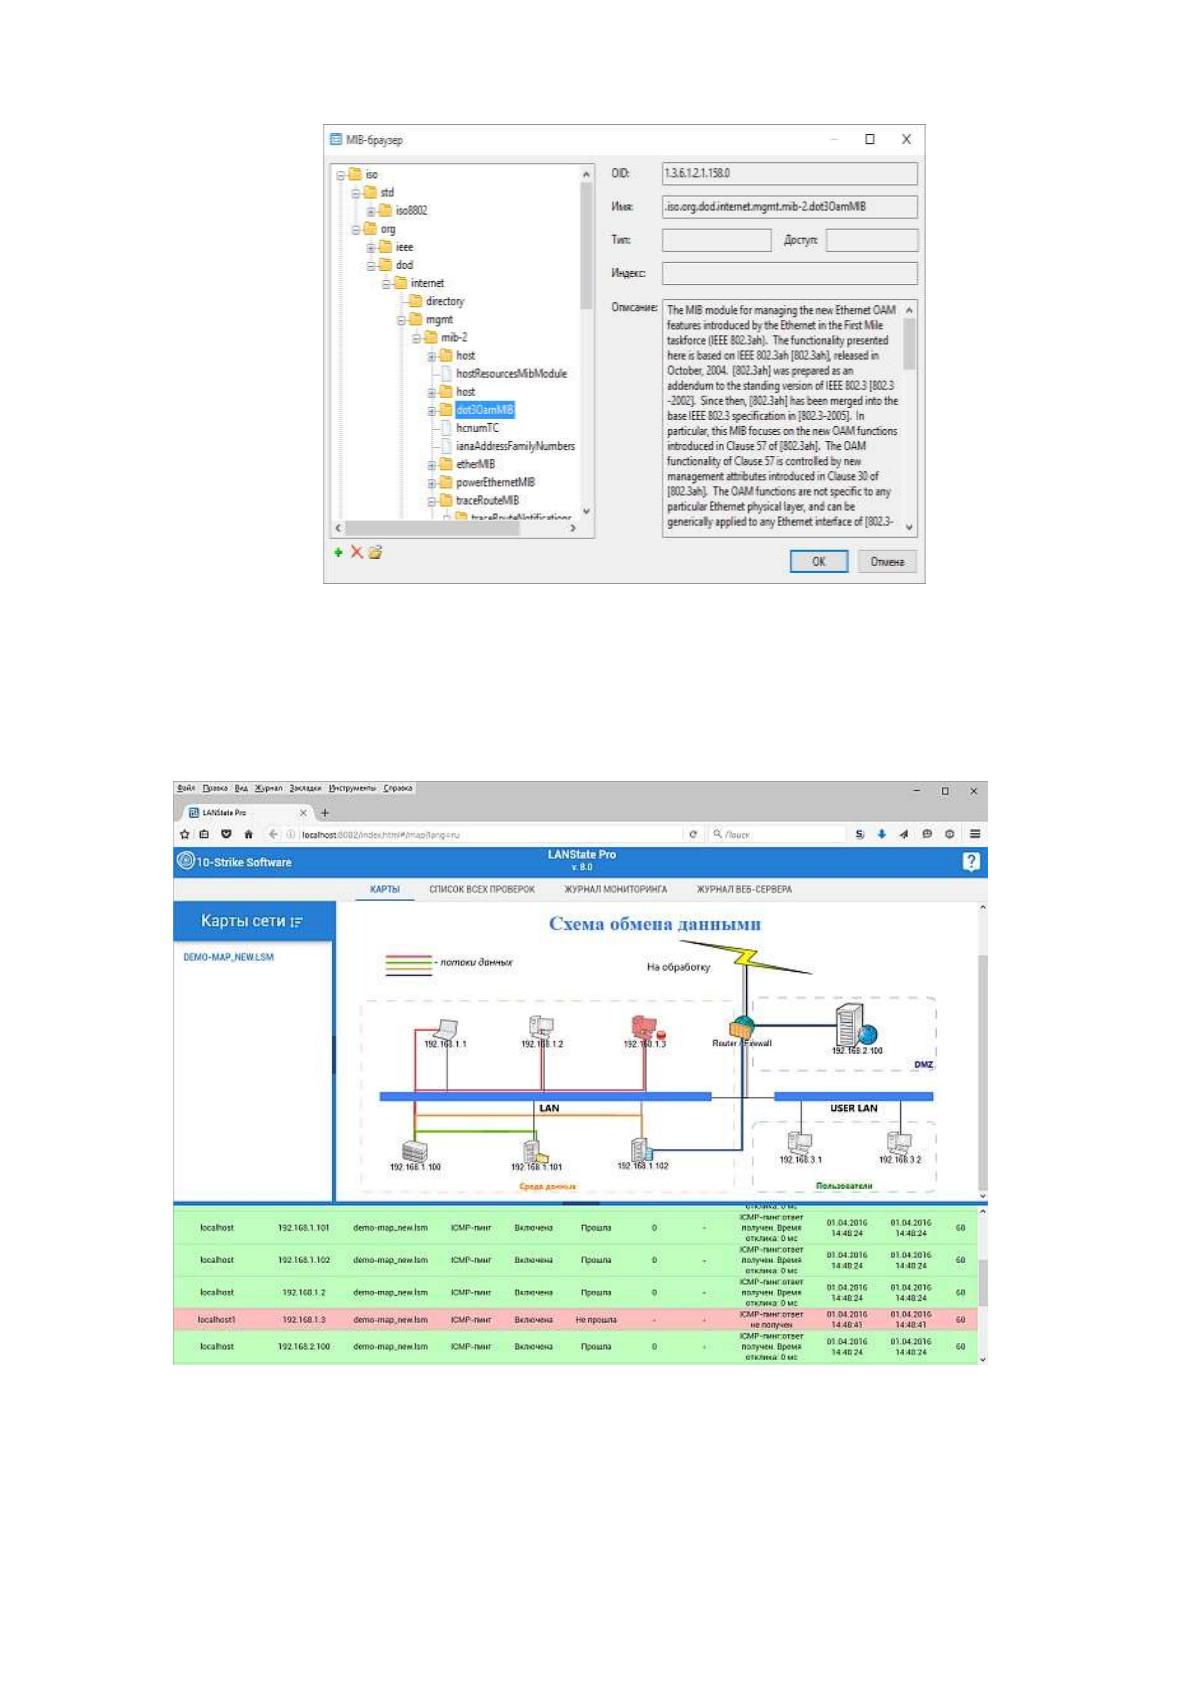Viewport: 1191px width, 1684px height.
Task: Click the OID field with 1.3.6.1.2.1.158.0
Action: [x=789, y=173]
